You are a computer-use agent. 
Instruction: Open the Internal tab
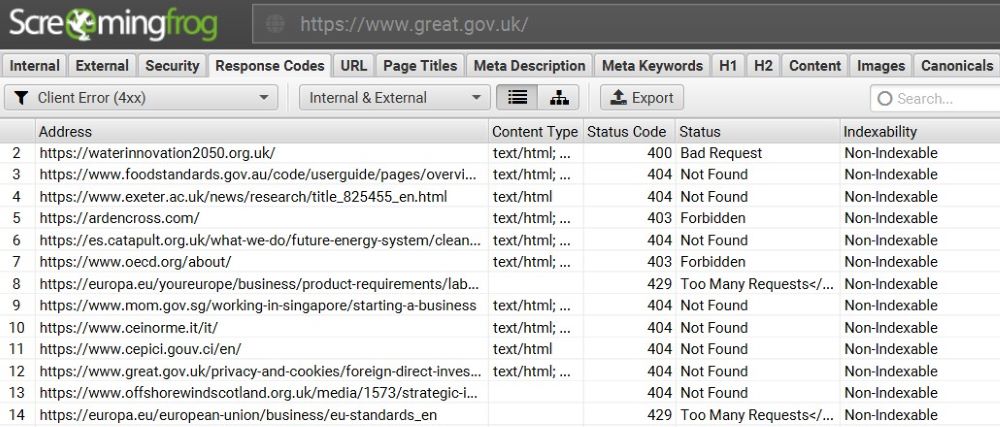click(34, 66)
